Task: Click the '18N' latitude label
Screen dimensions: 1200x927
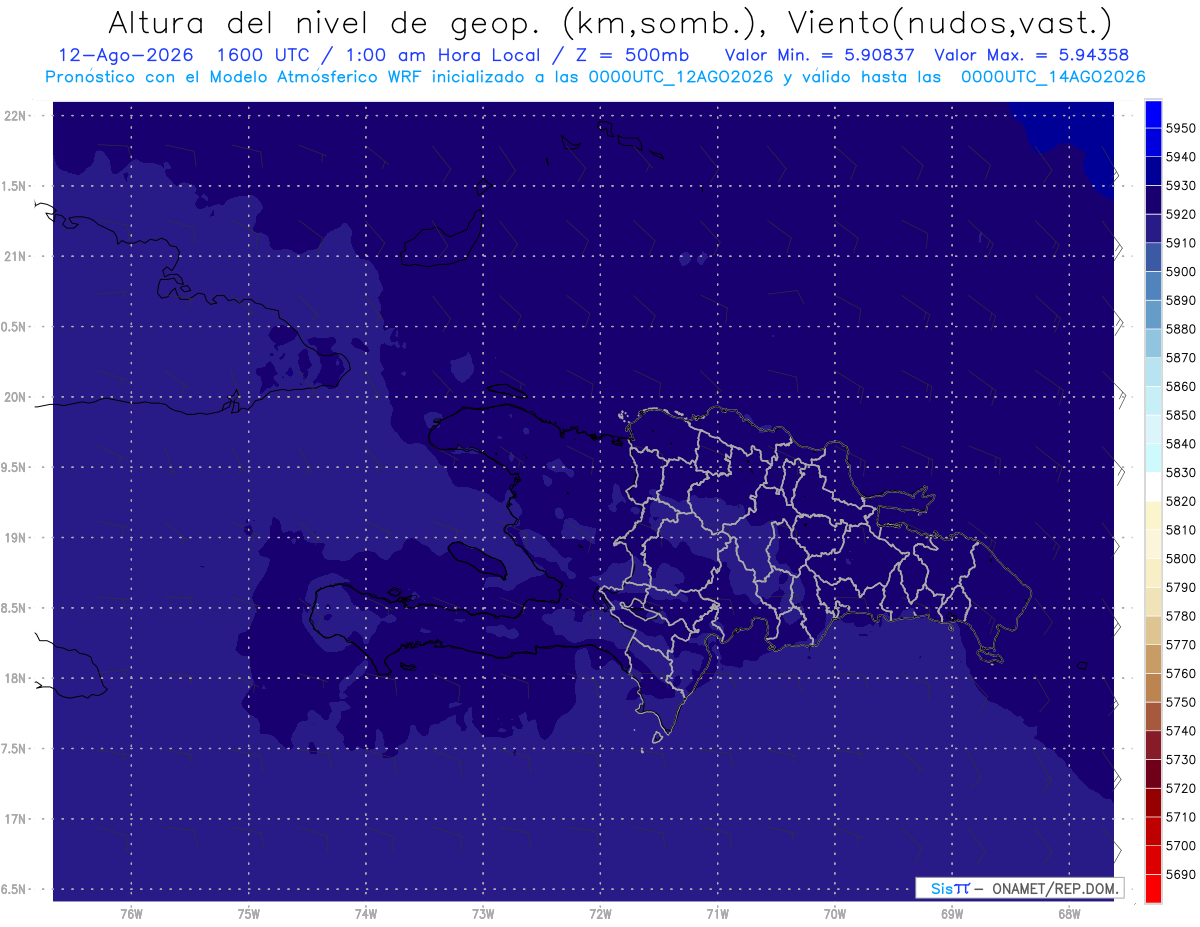Action: (x=15, y=678)
